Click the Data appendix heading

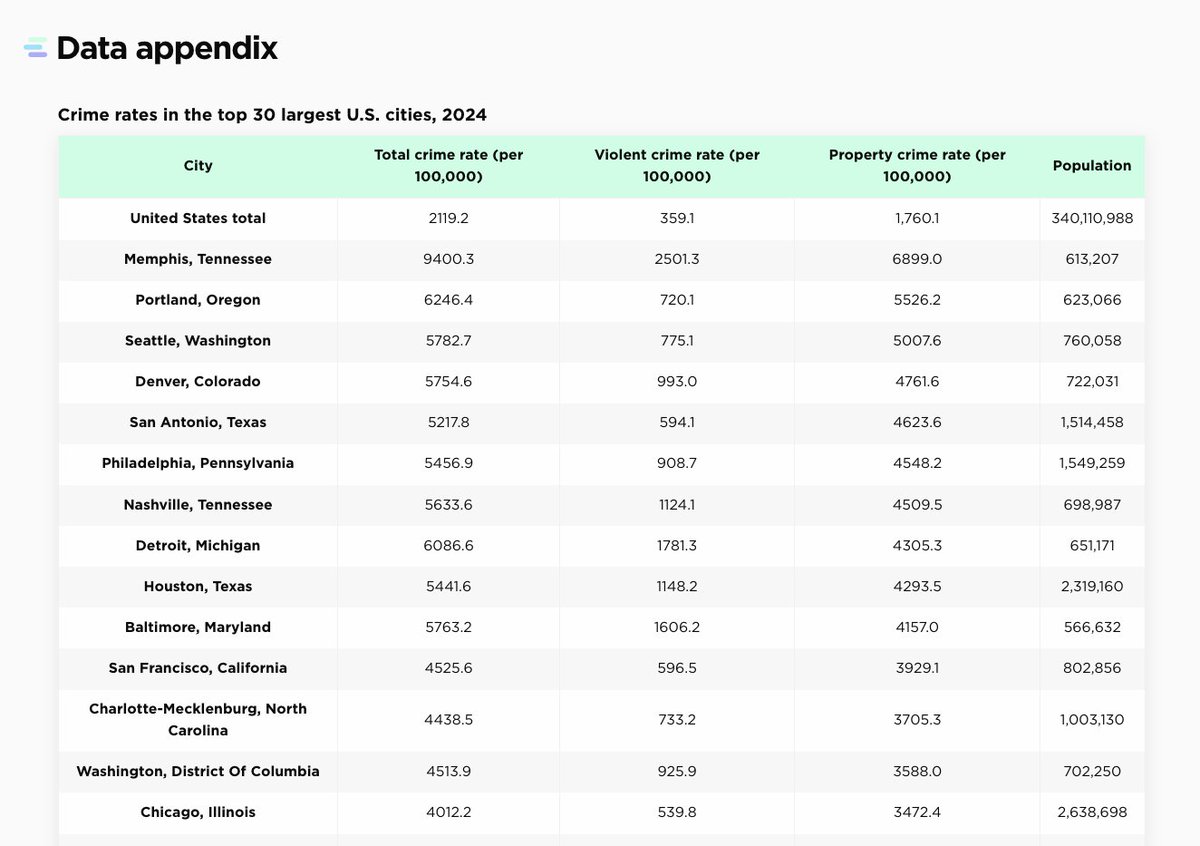click(x=167, y=47)
